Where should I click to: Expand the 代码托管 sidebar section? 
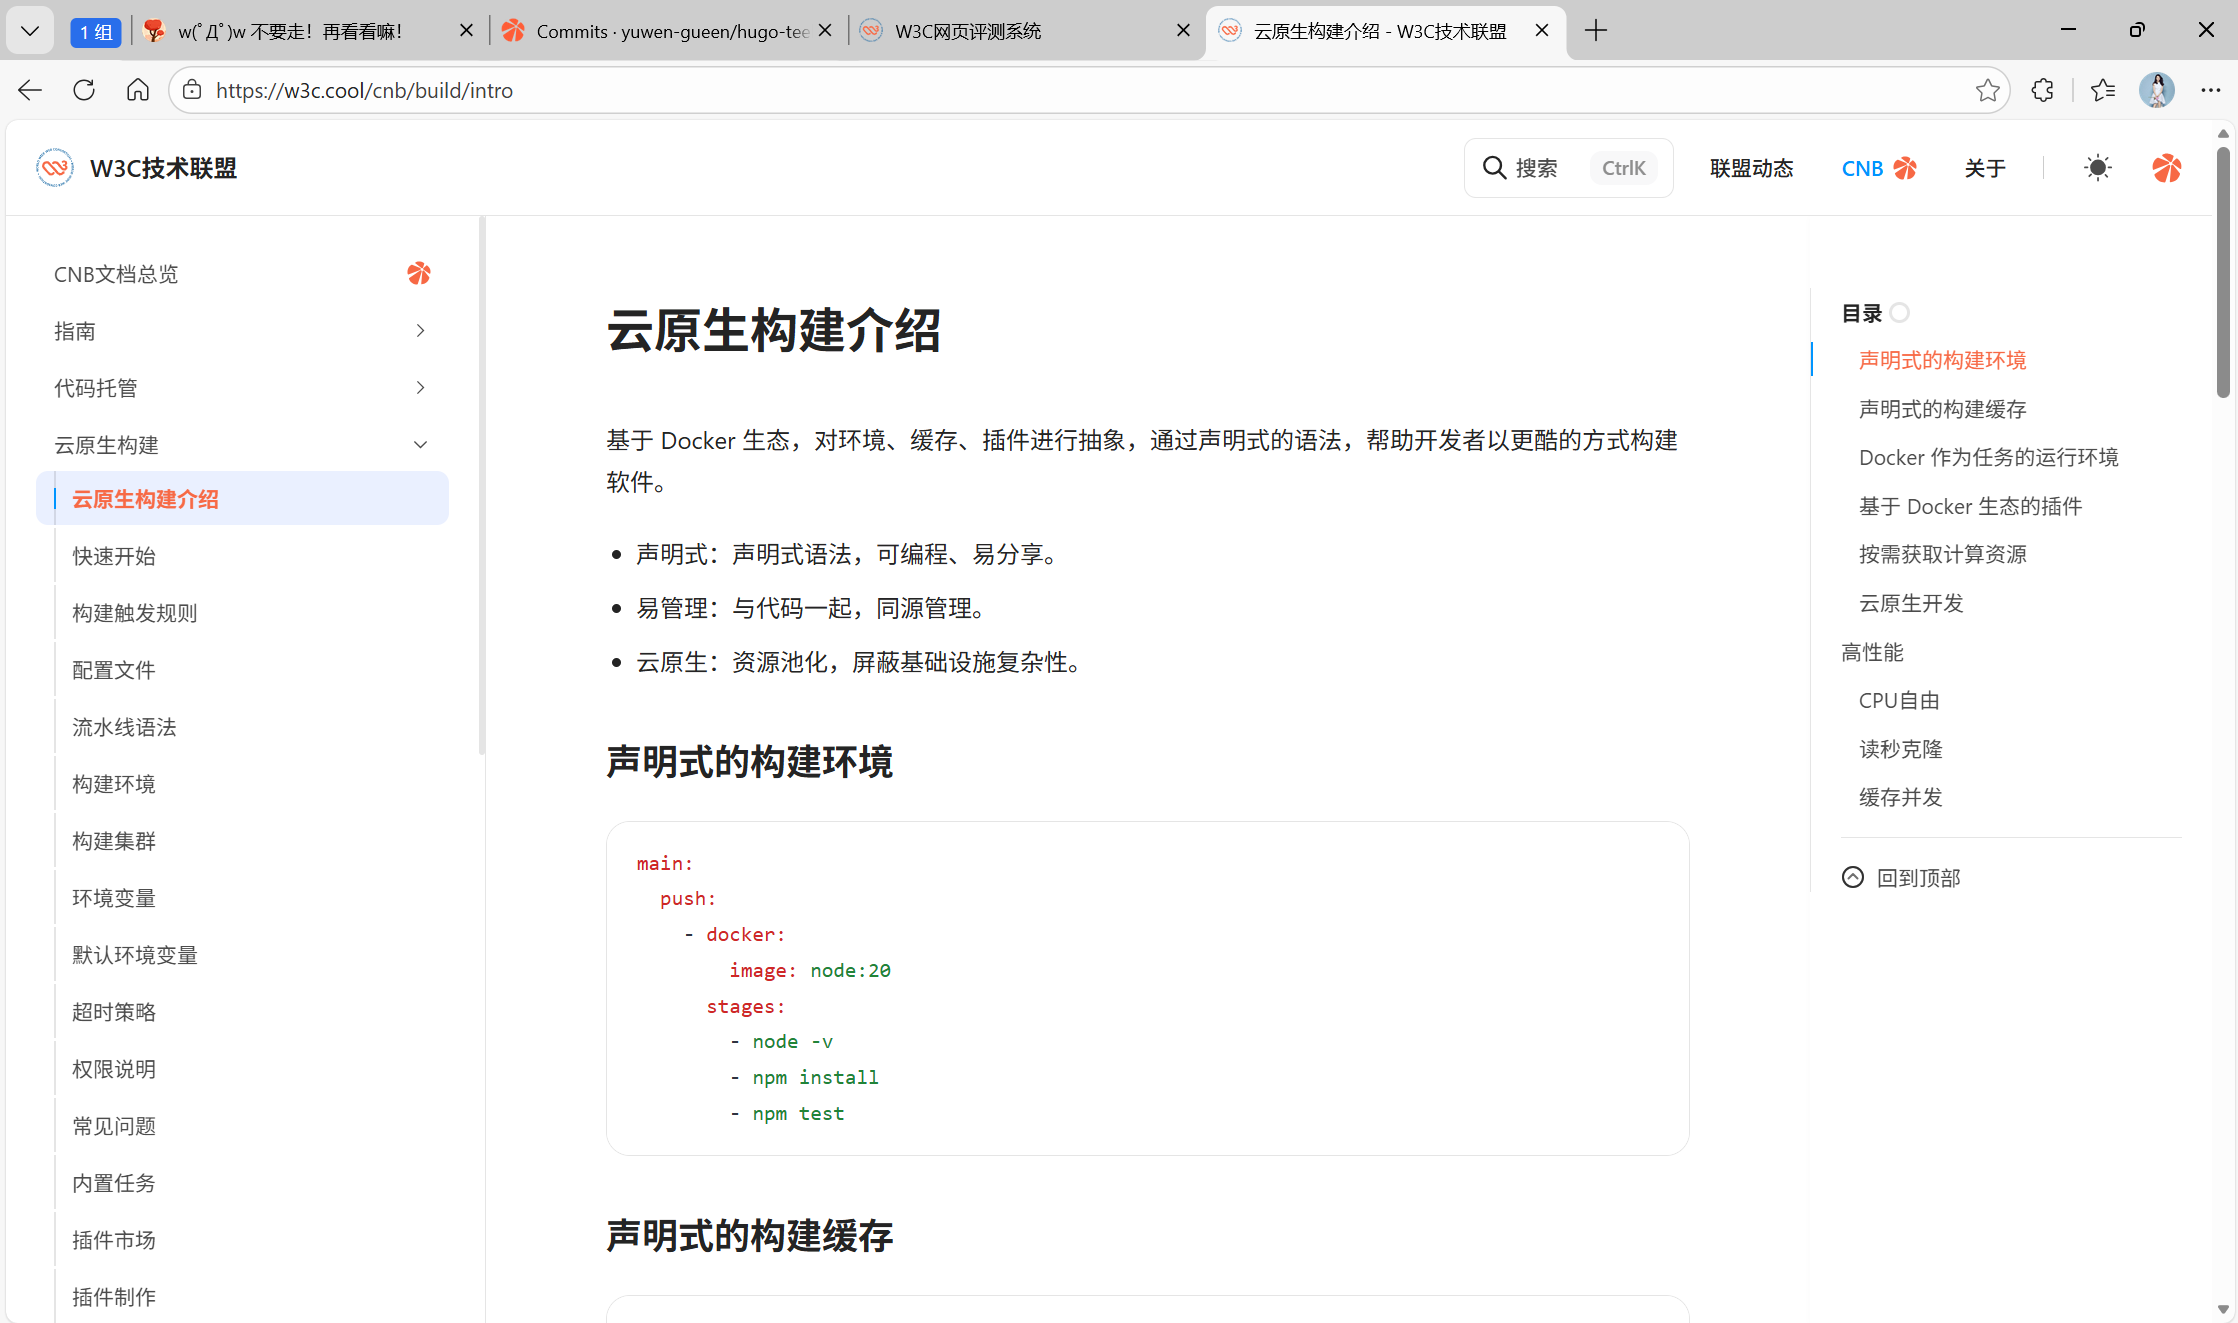(420, 388)
